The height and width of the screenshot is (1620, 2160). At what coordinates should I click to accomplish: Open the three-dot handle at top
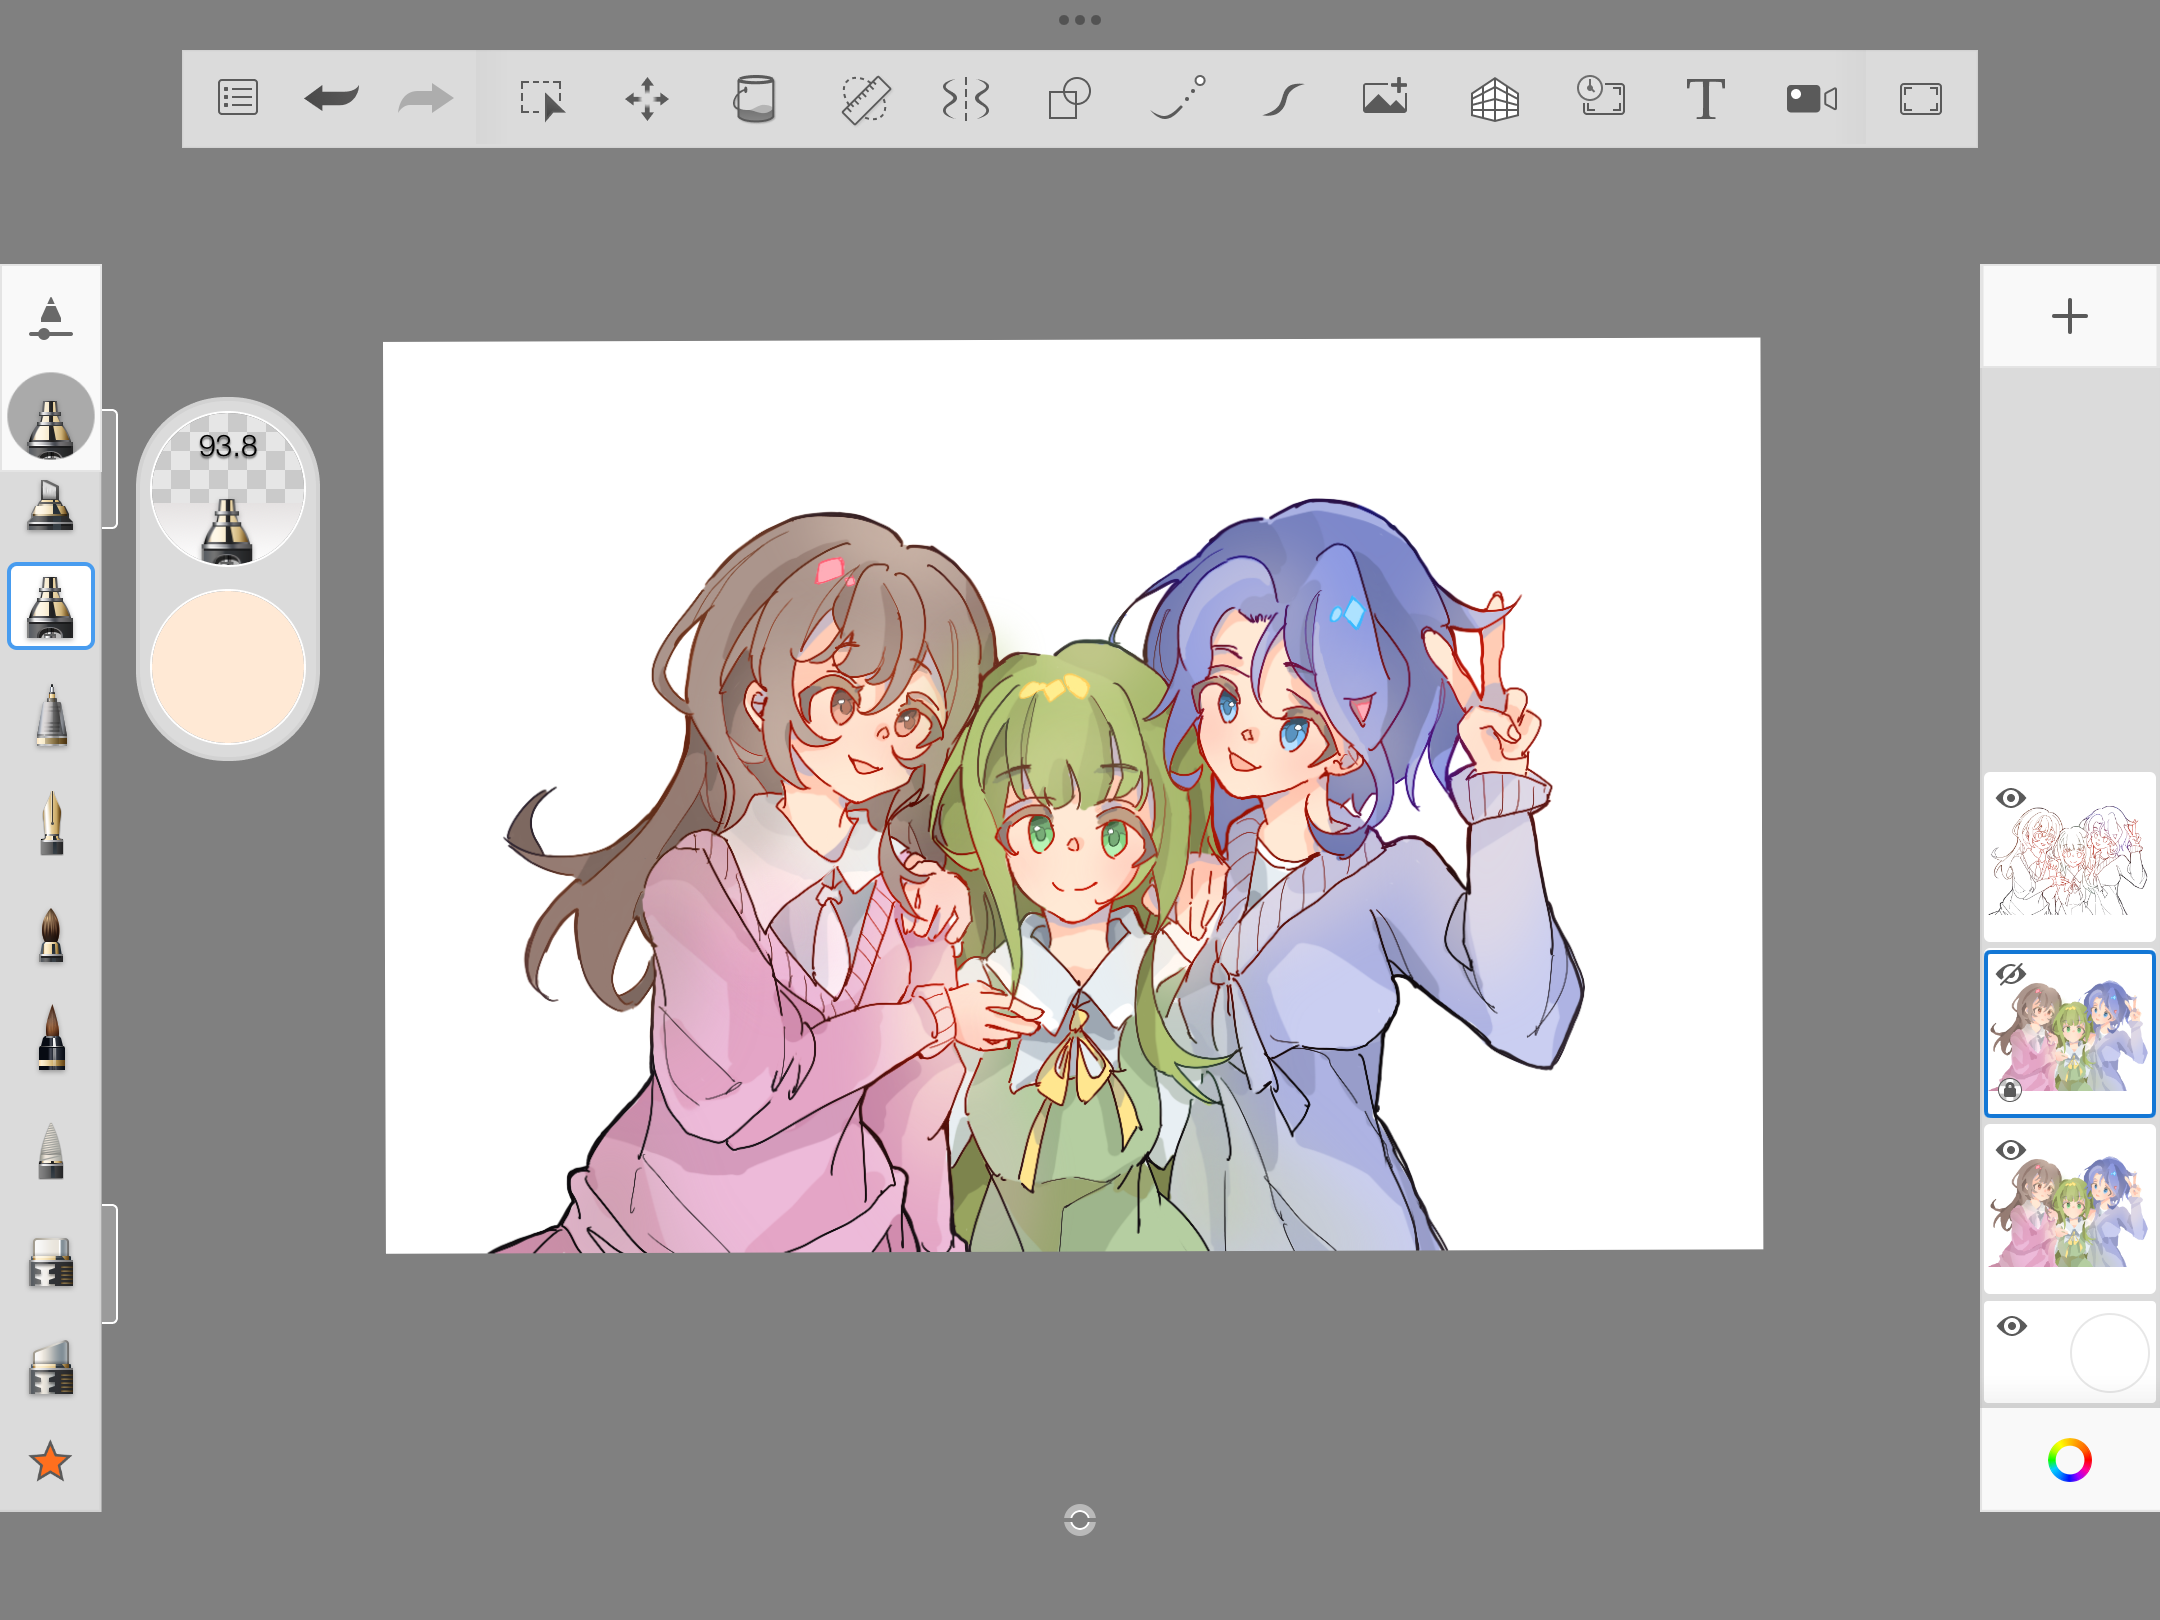[1080, 20]
